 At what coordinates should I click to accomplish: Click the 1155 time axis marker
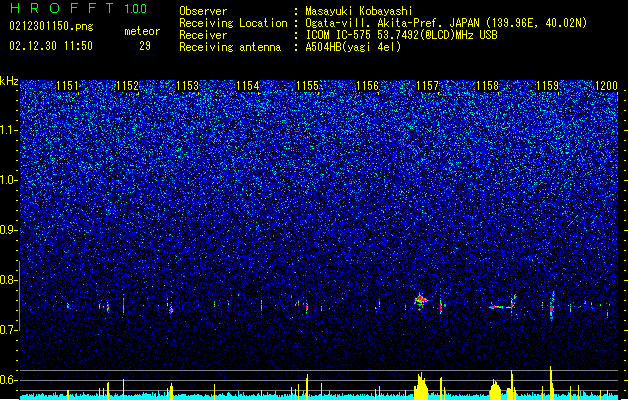coord(307,86)
